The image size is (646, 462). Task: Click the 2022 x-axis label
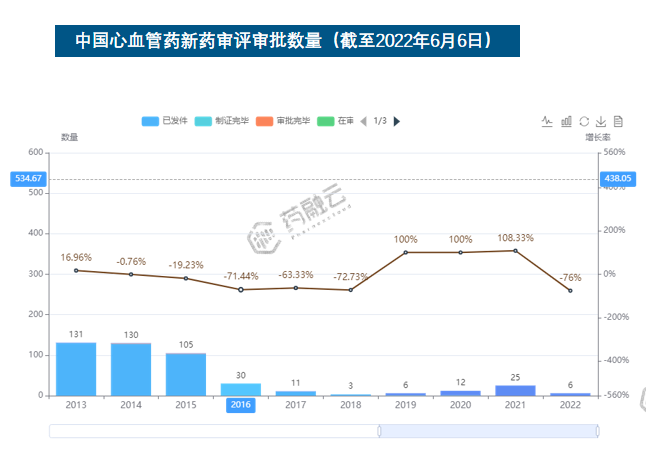click(x=570, y=405)
